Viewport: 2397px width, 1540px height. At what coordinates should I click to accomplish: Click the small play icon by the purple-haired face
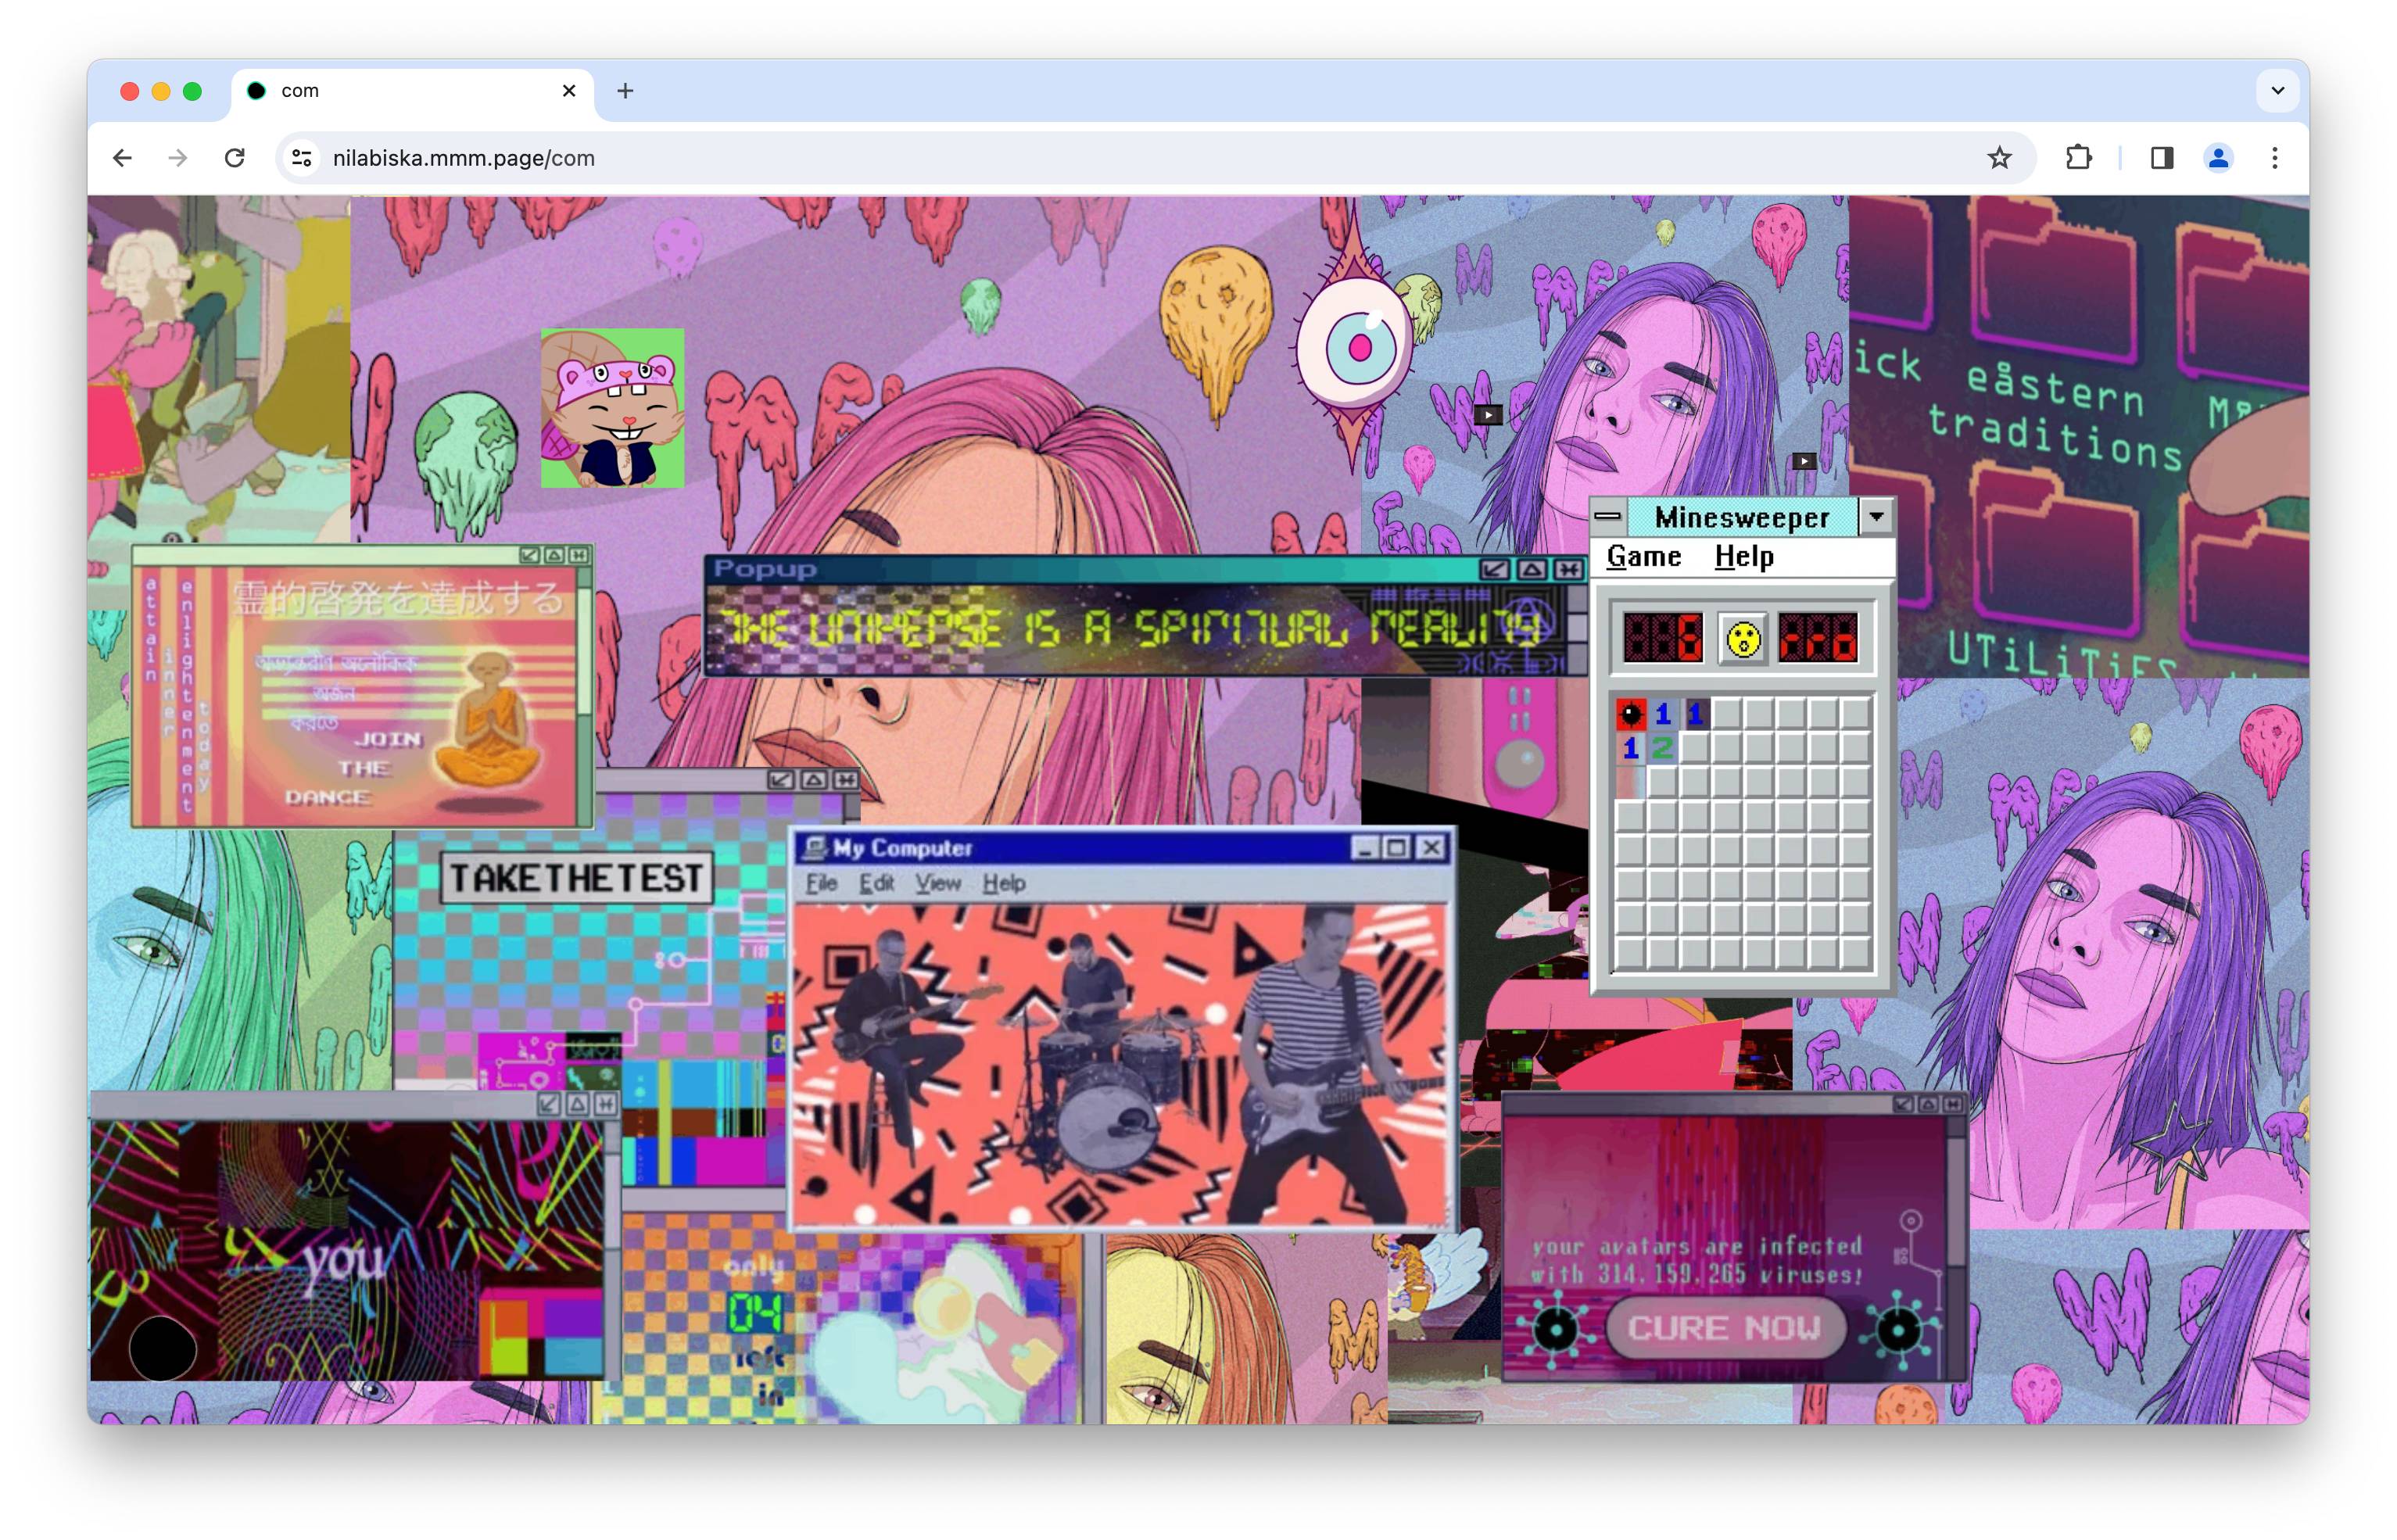click(1487, 415)
